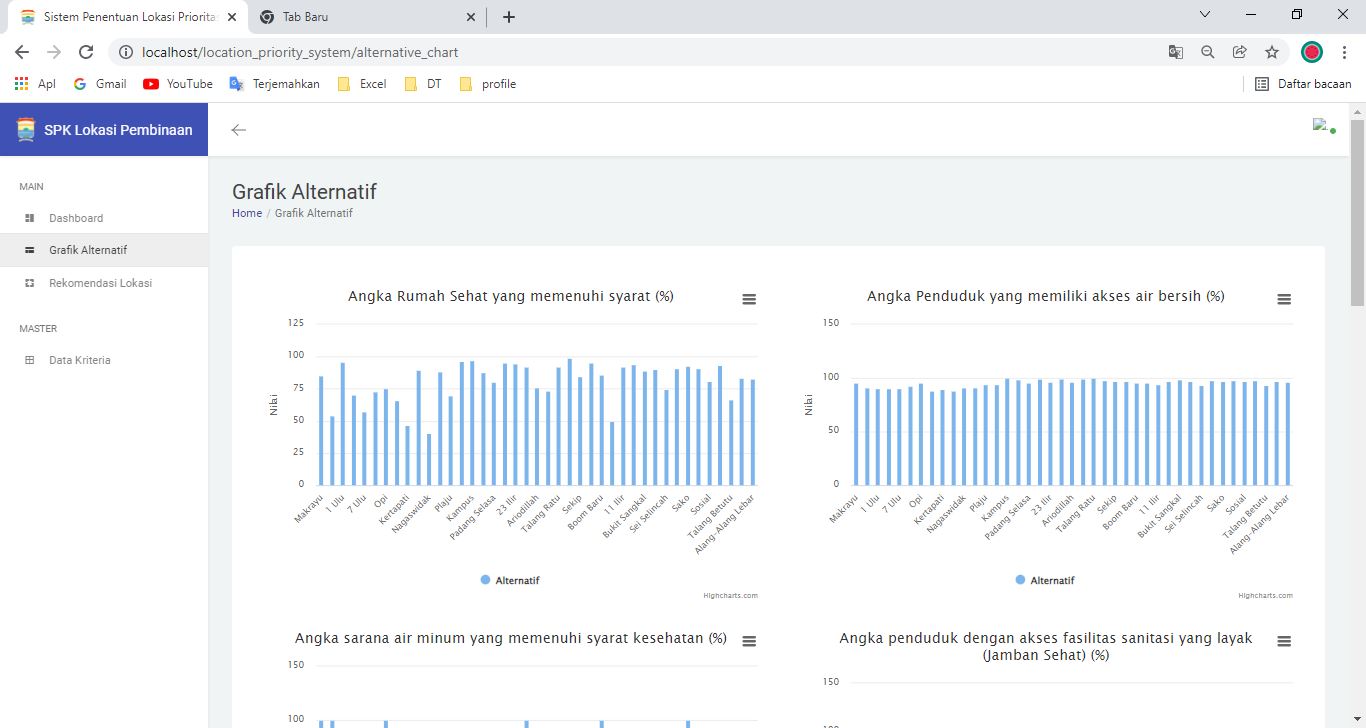This screenshot has height=728, width=1366.
Task: Toggle the Alternatif legend in the air bersih chart
Action: point(1045,580)
